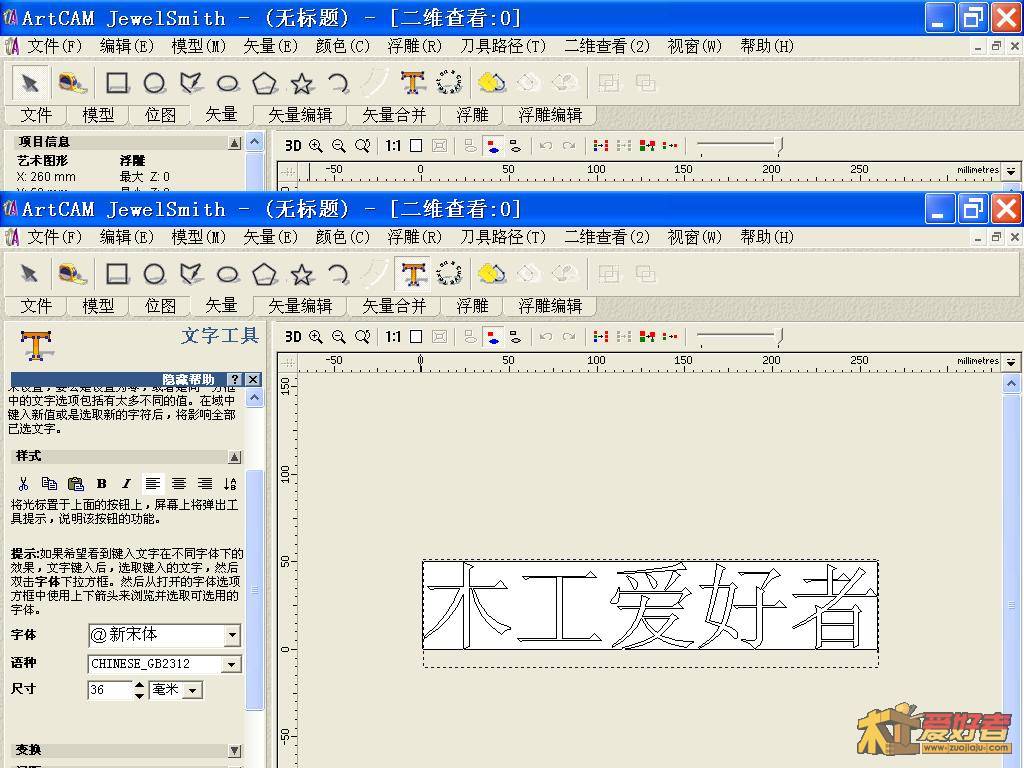Select pentagon polygon tool in lower window

pyautogui.click(x=264, y=274)
